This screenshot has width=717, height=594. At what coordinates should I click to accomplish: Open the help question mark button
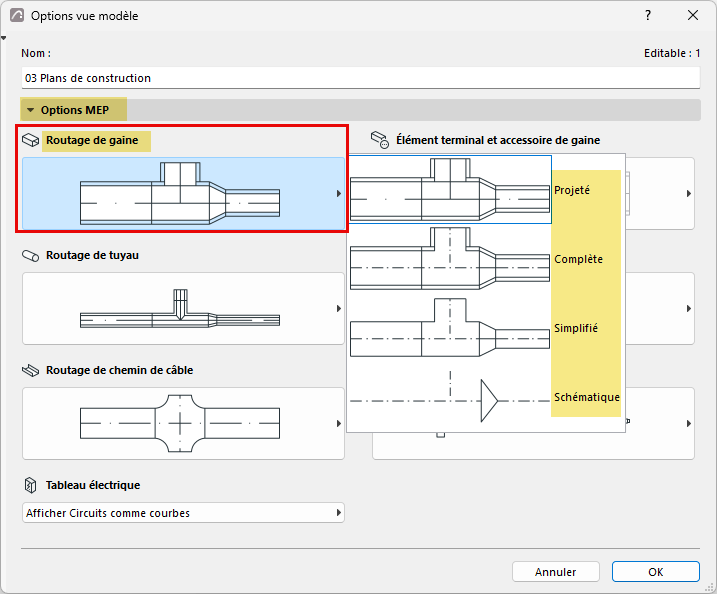coord(648,16)
